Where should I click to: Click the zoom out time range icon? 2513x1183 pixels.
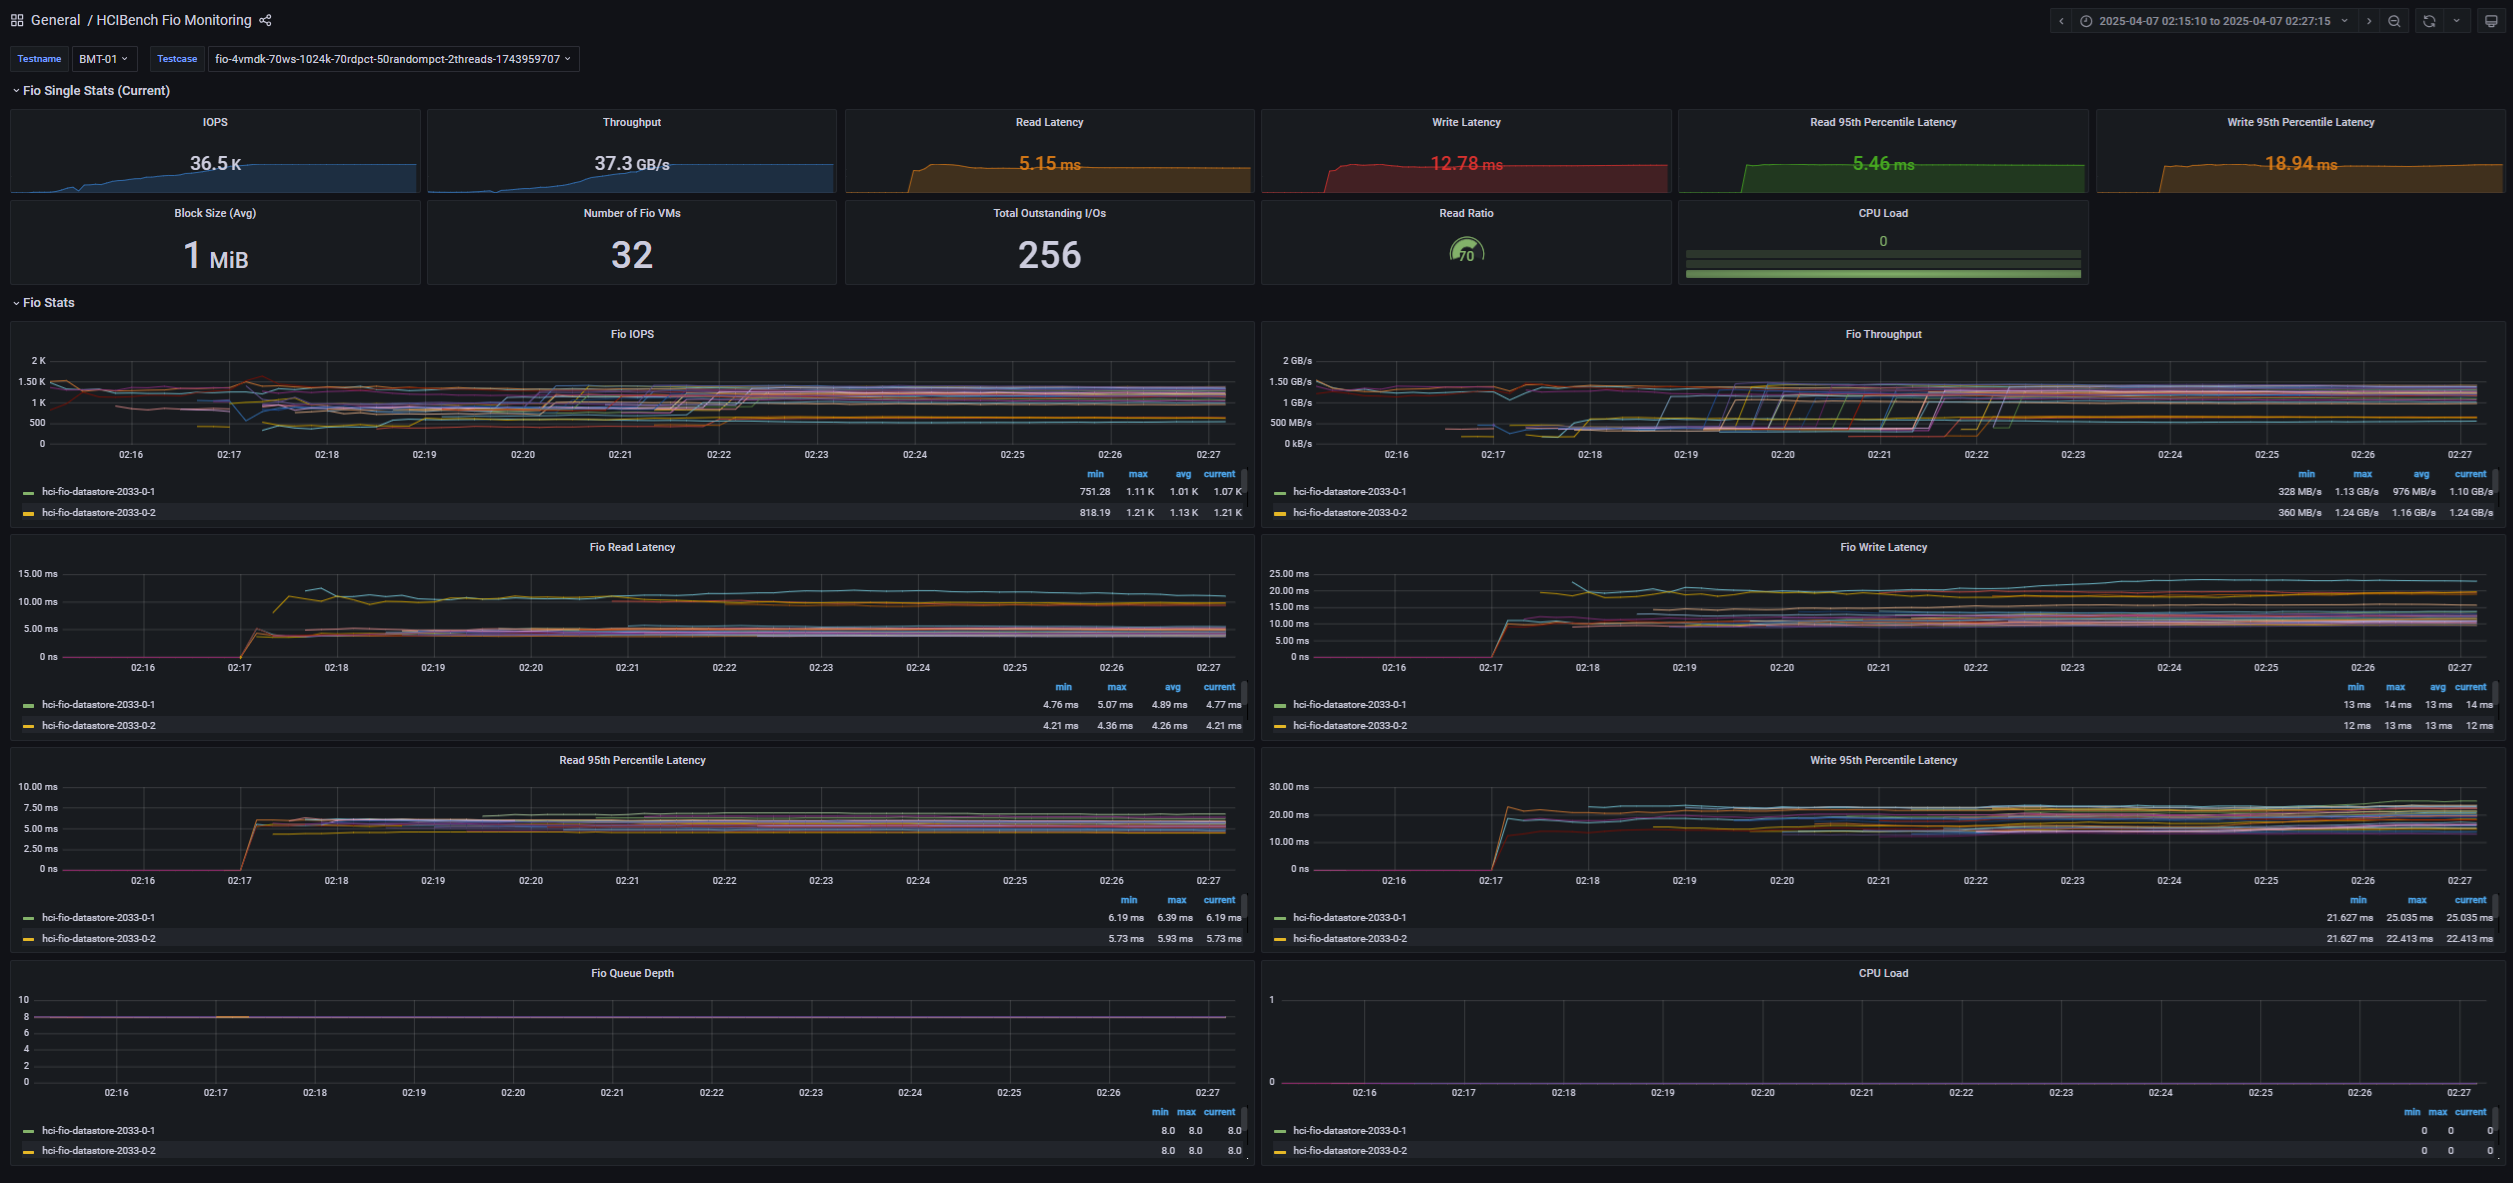[x=2394, y=21]
